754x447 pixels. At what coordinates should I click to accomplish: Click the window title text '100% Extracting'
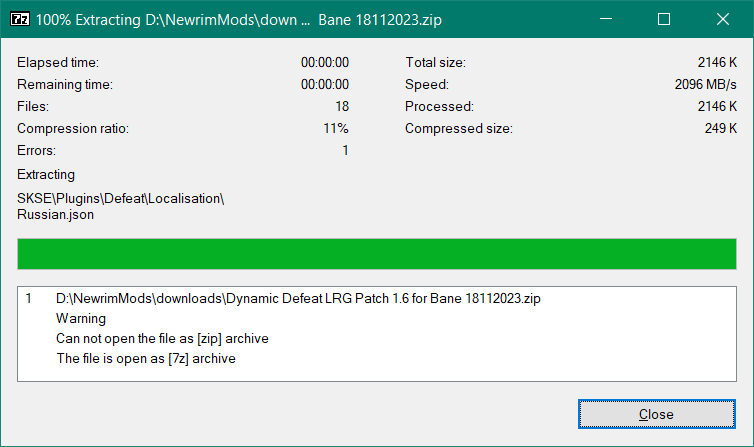pos(88,20)
